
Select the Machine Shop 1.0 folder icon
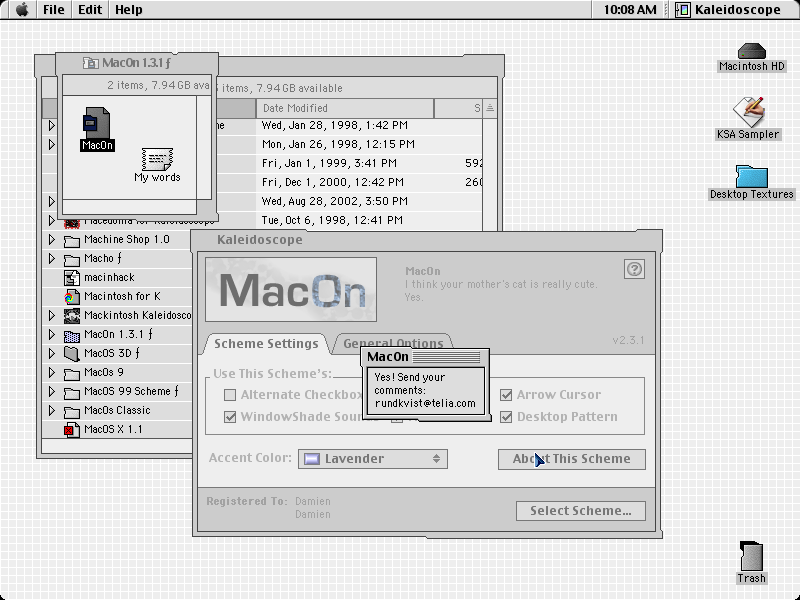[72, 240]
